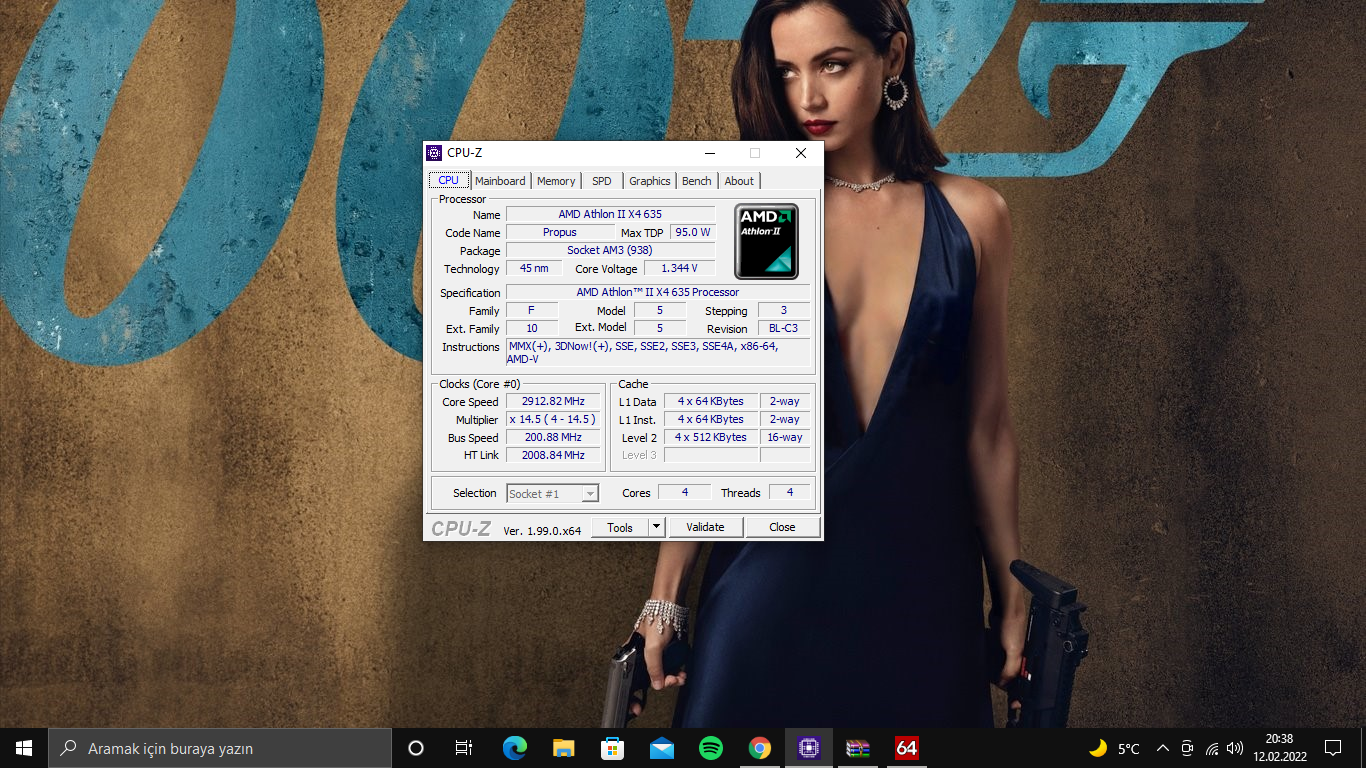Click the Bus Speed value 200.88 MHz

coord(553,437)
